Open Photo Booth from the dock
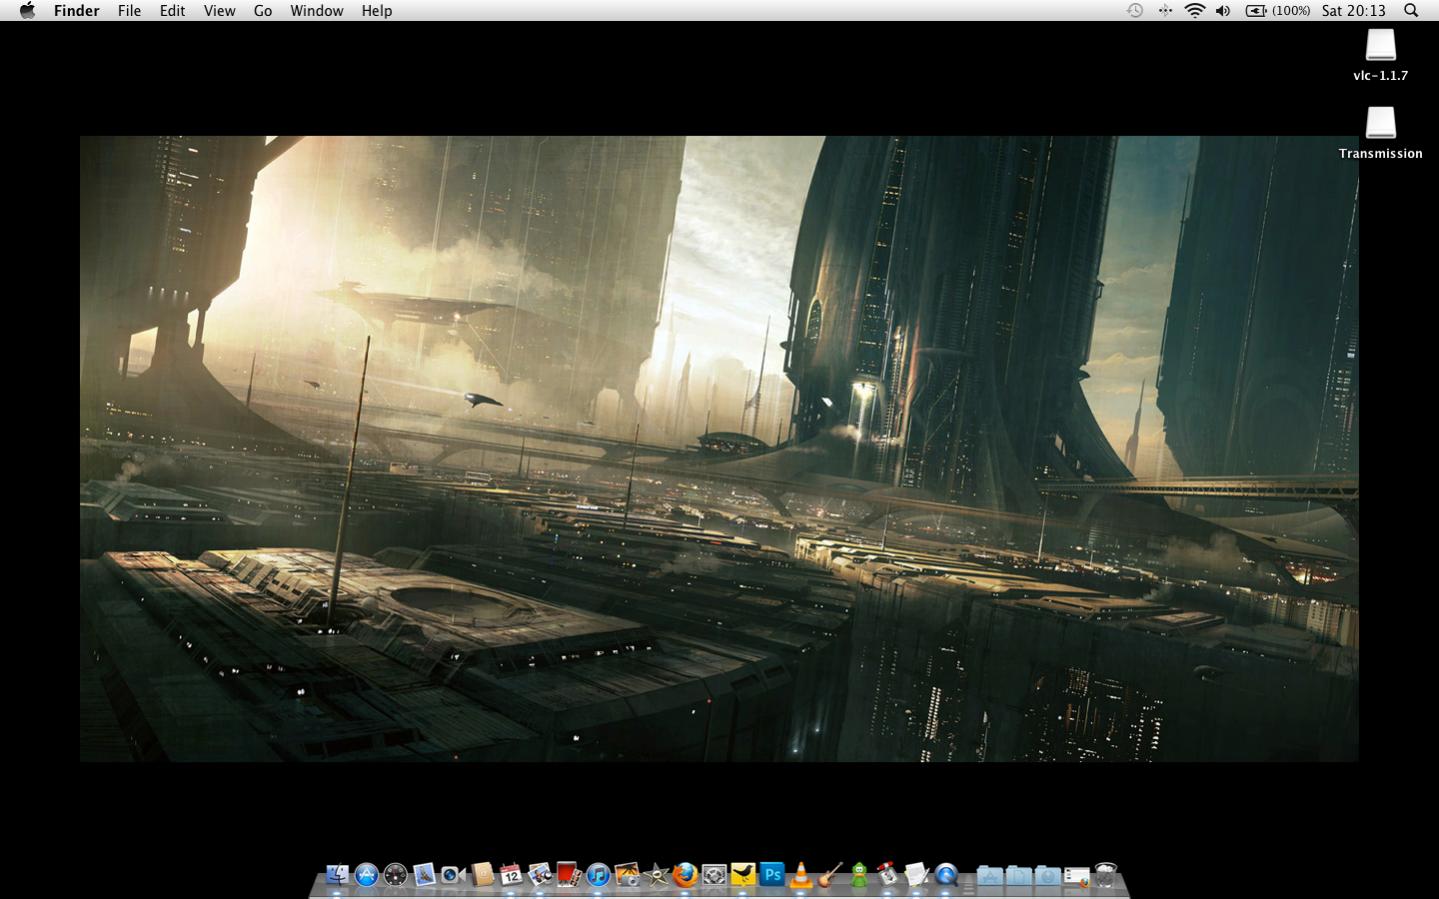 click(x=569, y=875)
